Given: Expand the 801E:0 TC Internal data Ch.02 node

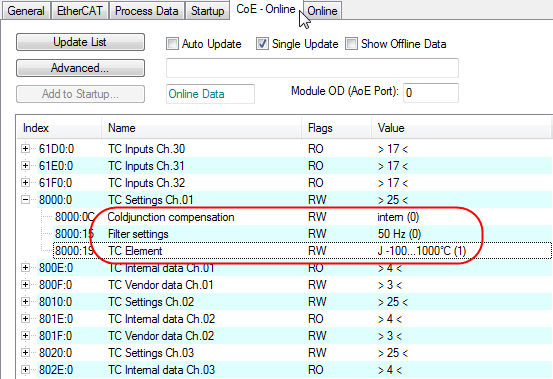Looking at the screenshot, I should tap(25, 319).
